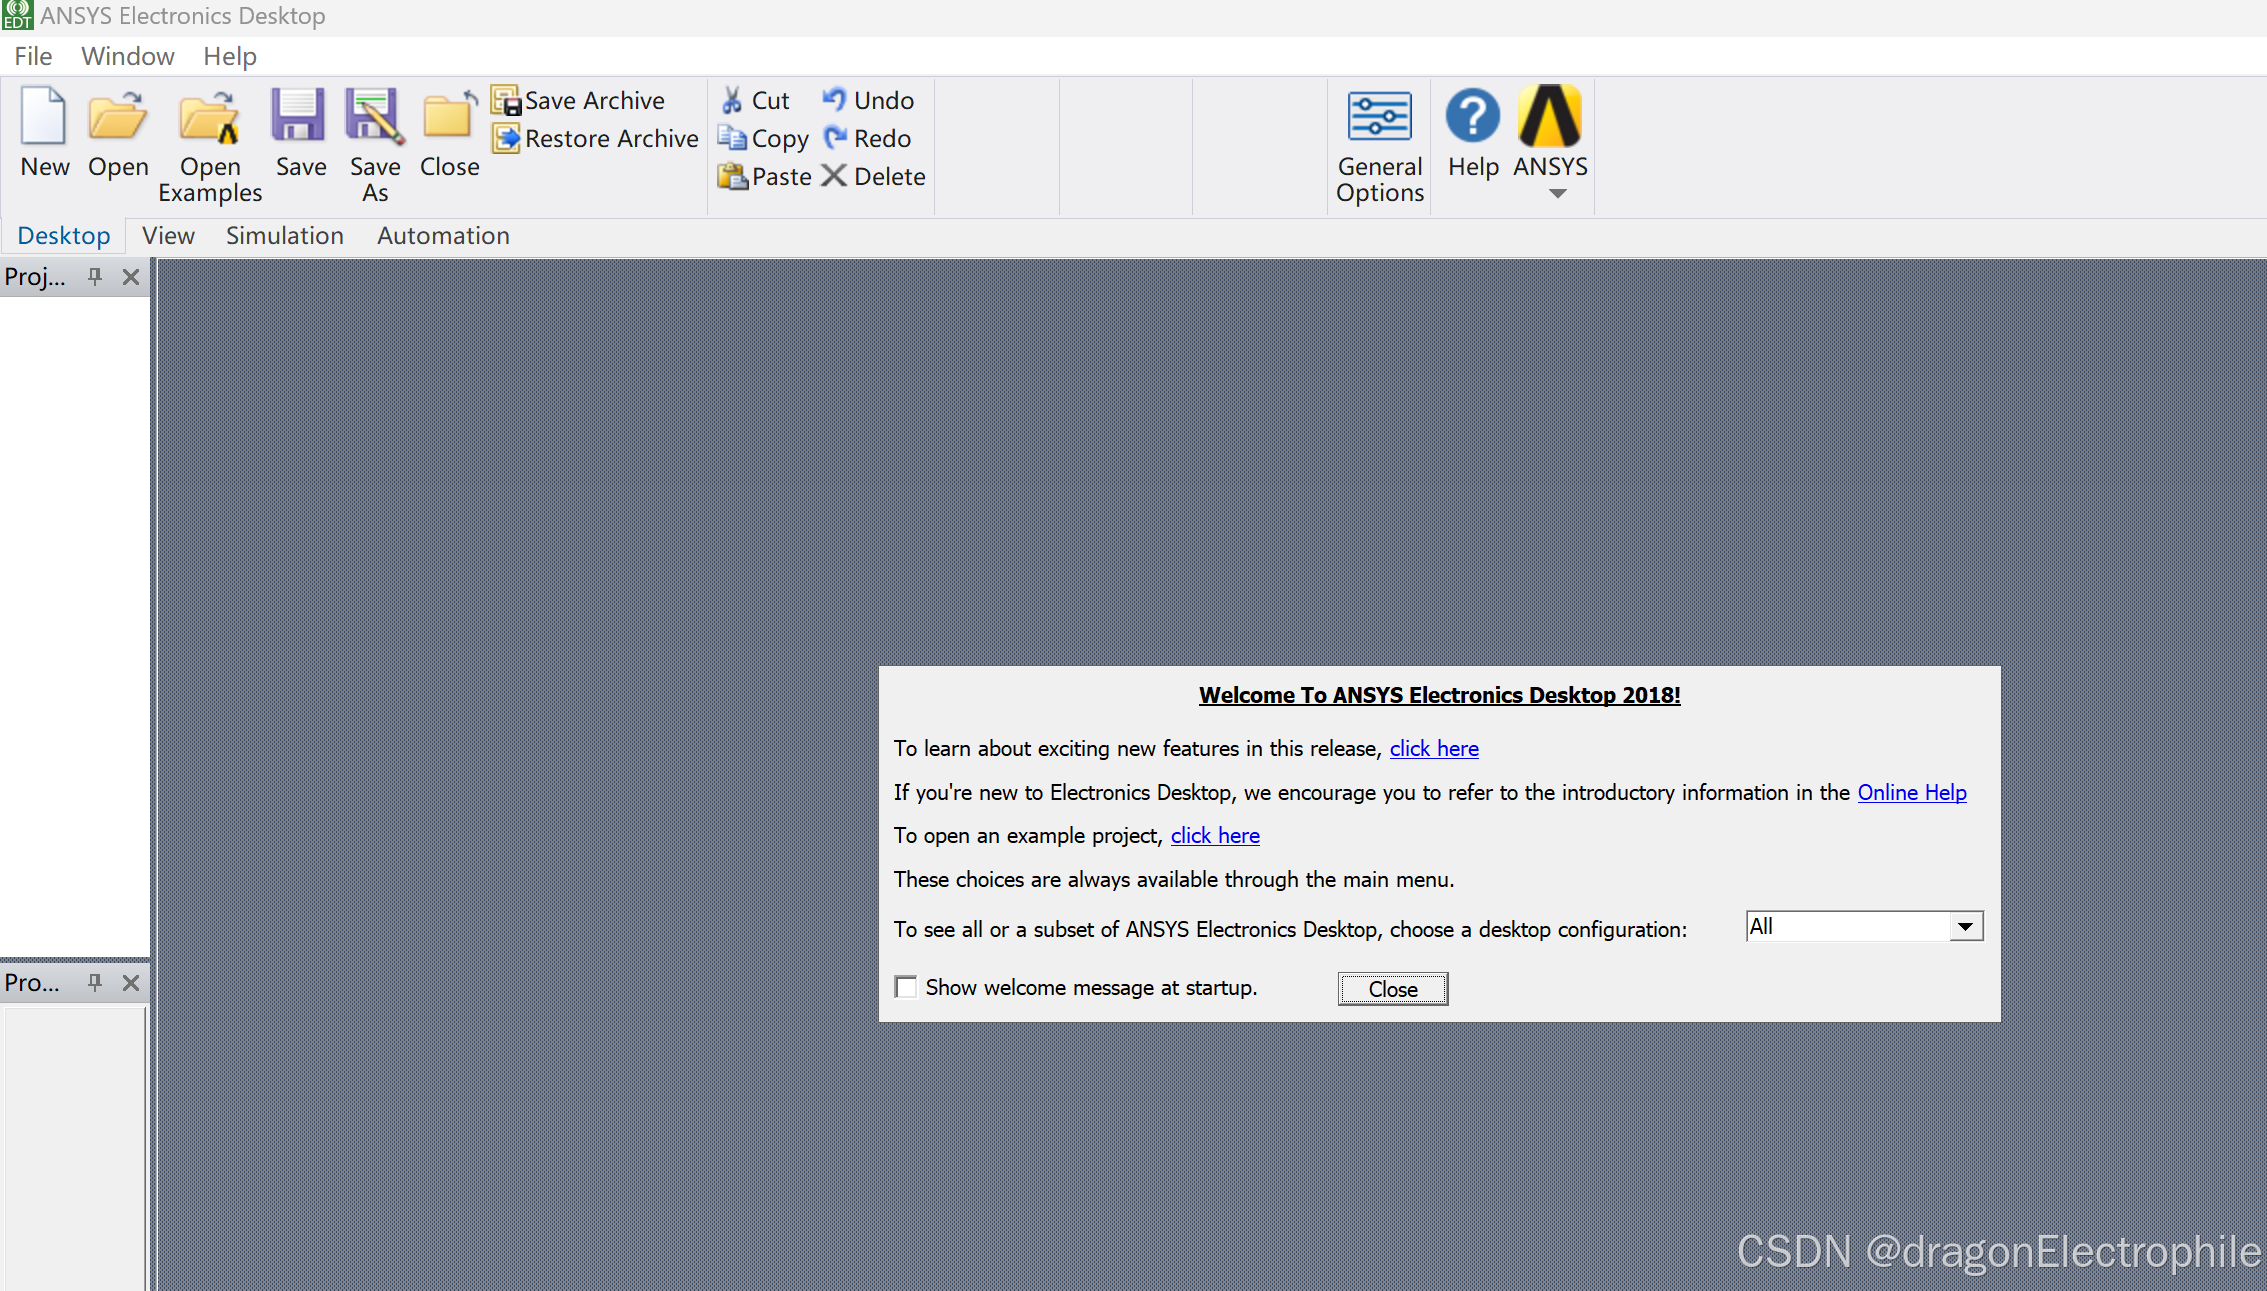
Task: Toggle pin on the Properties panel
Action: 95,982
